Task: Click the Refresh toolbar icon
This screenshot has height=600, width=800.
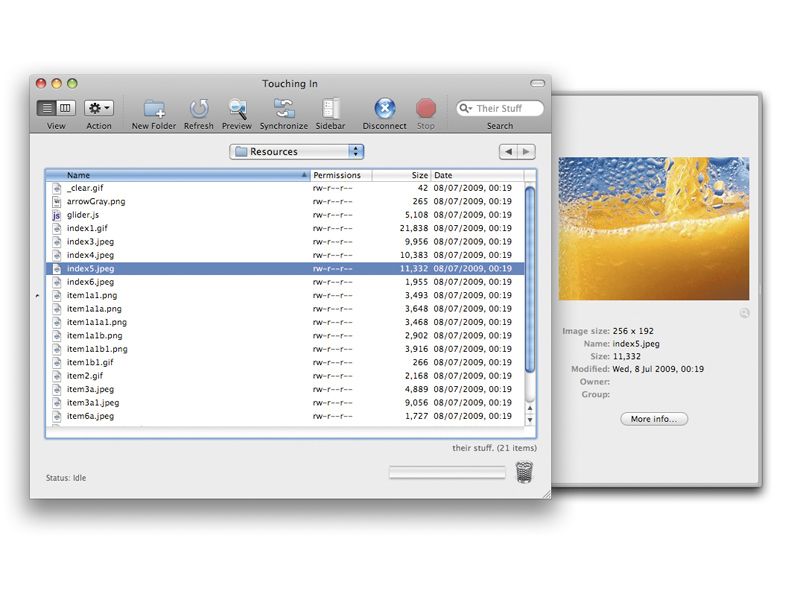Action: (199, 109)
